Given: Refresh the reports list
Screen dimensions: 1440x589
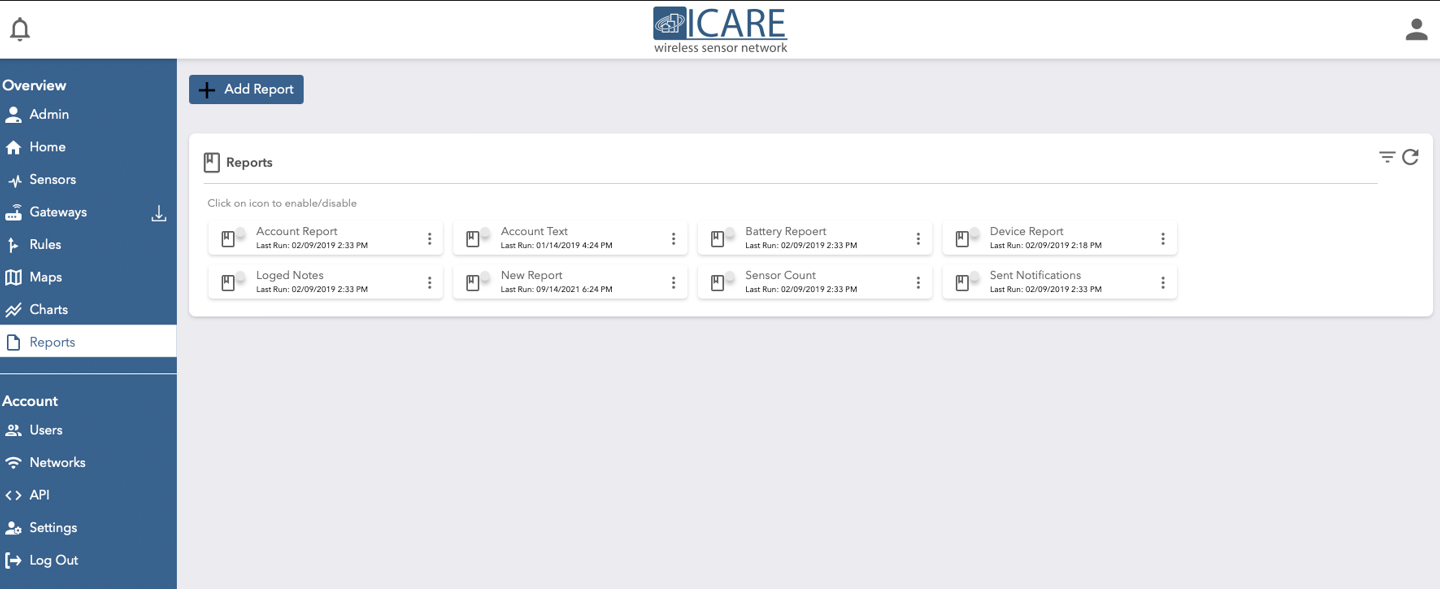Looking at the screenshot, I should click(1410, 157).
